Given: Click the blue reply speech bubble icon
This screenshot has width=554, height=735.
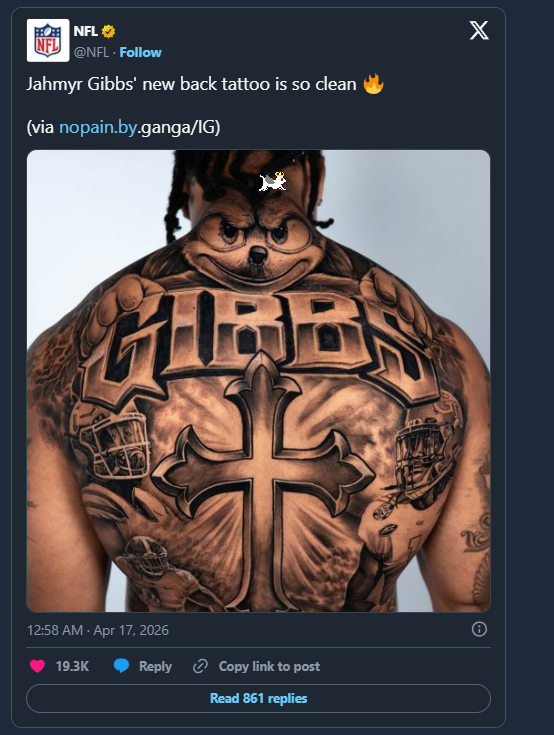Looking at the screenshot, I should 121,666.
